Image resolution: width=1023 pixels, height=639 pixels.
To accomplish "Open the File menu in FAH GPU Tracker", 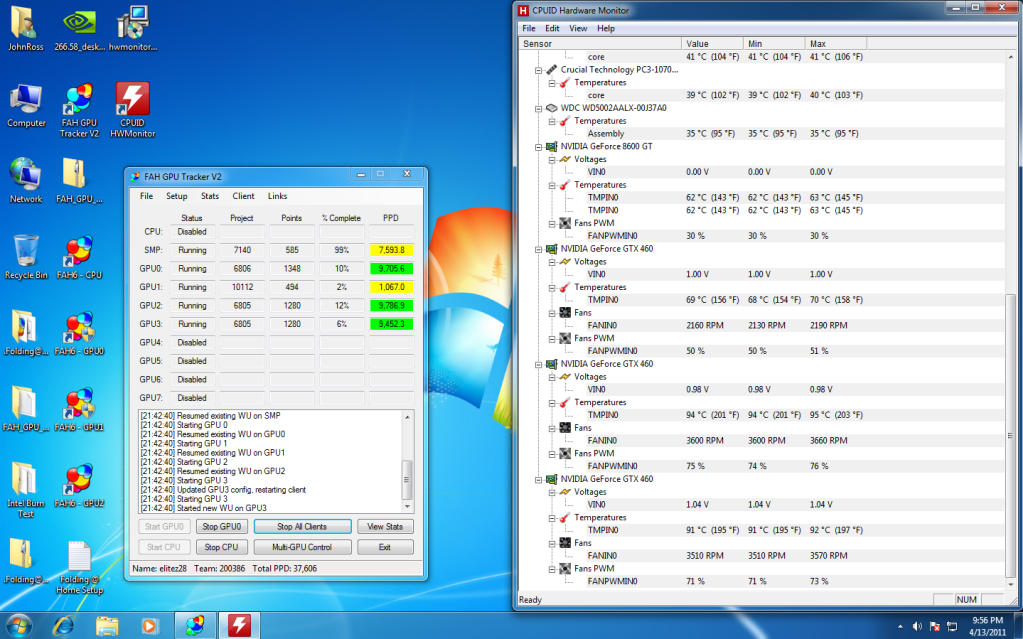I will click(146, 196).
